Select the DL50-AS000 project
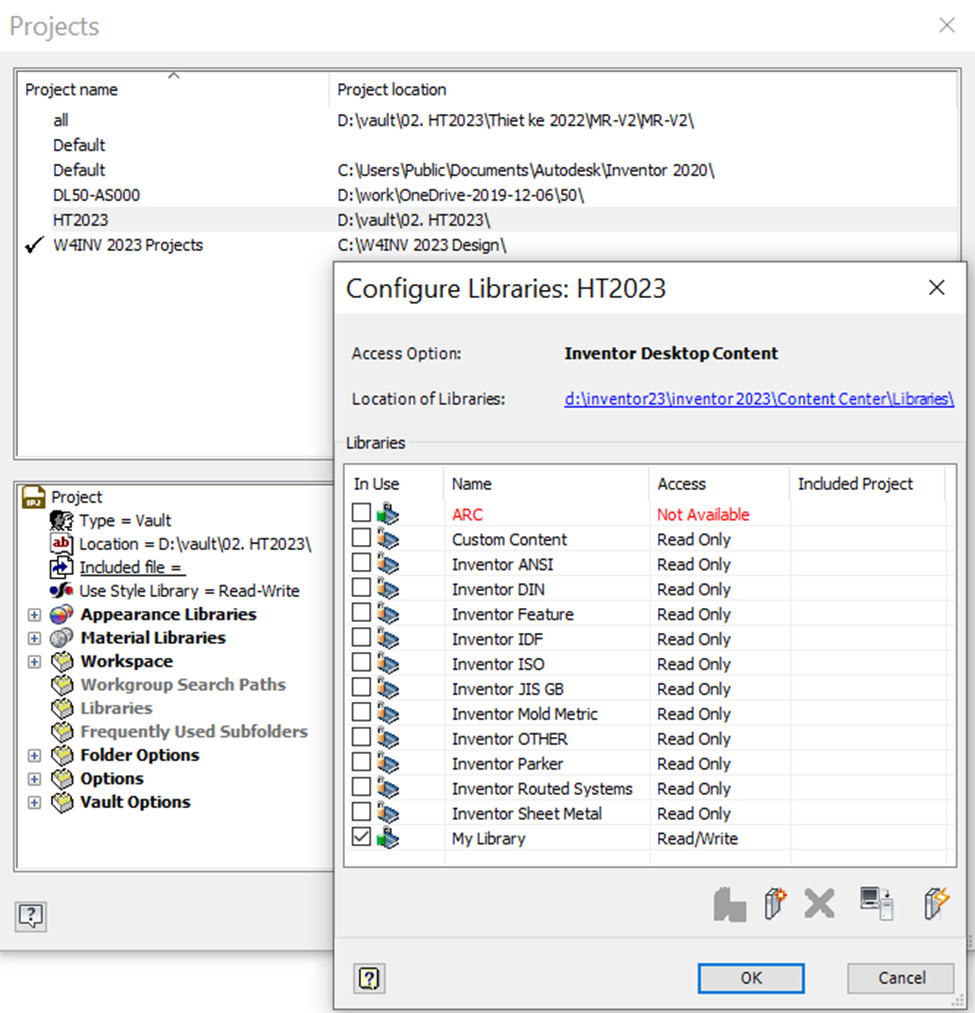Image resolution: width=975 pixels, height=1013 pixels. point(488,195)
